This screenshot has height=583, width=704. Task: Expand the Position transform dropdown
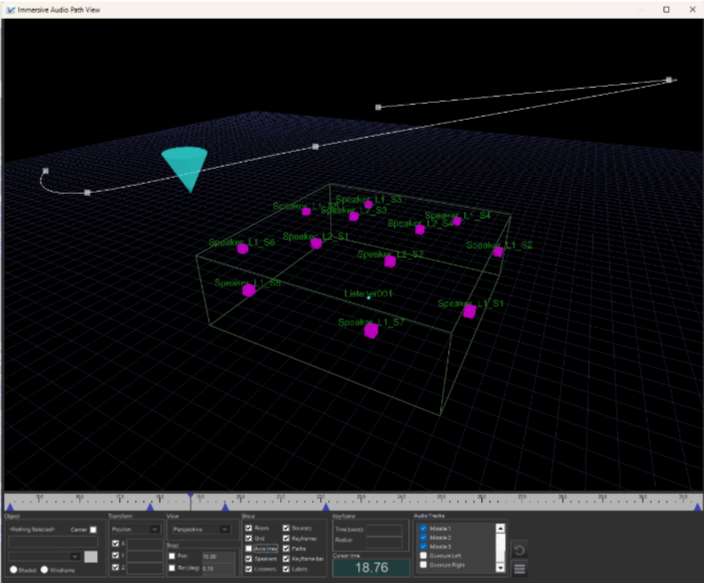tap(134, 529)
